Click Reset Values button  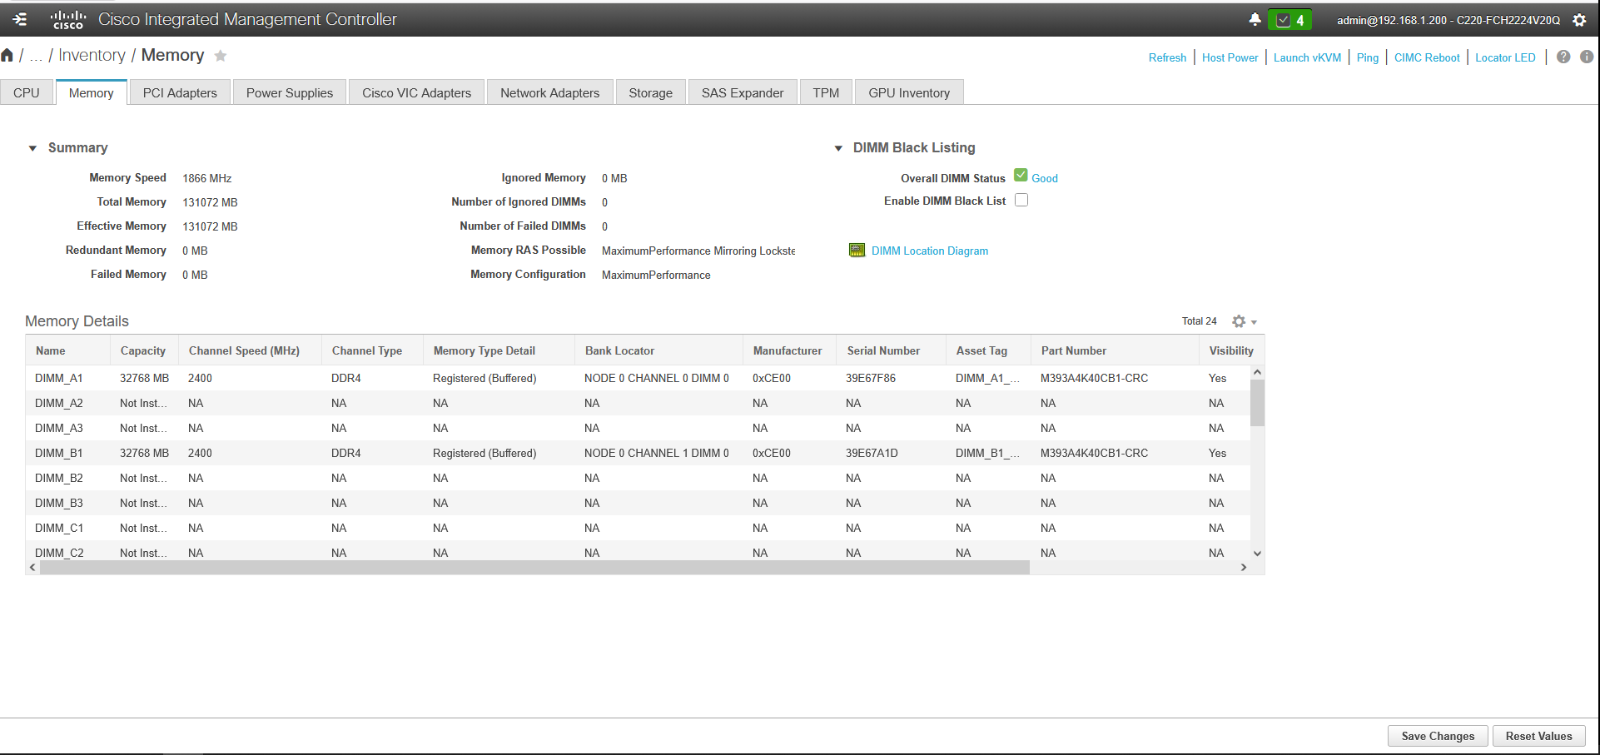pos(1539,736)
